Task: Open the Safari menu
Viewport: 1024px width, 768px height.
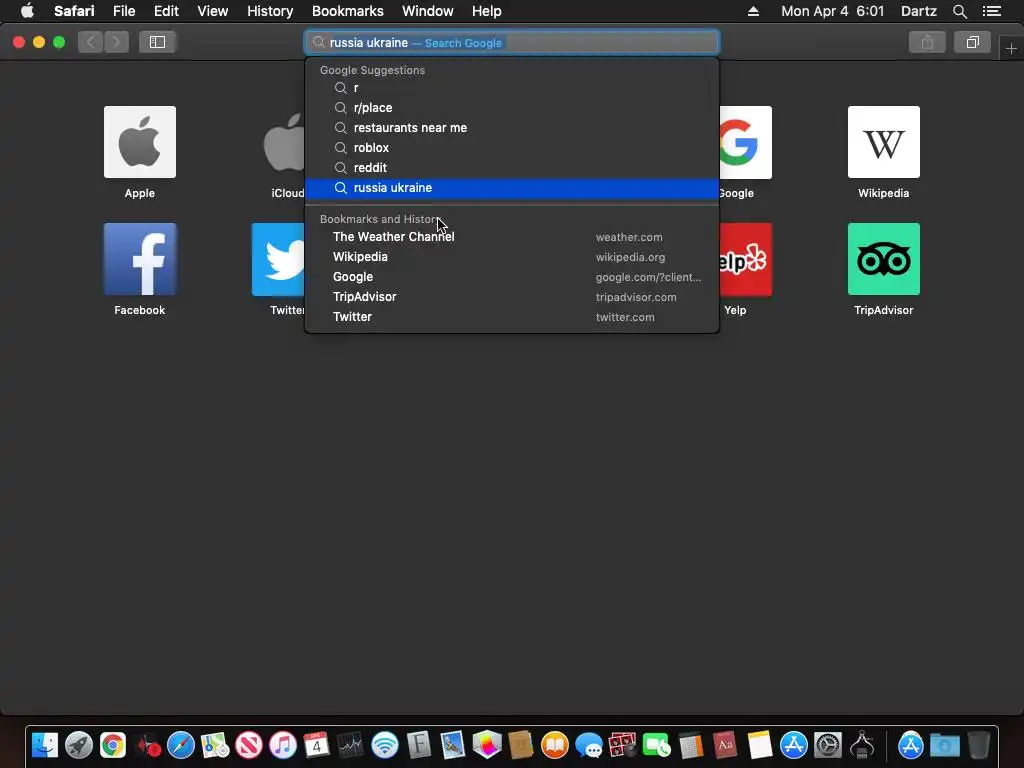Action: coord(74,11)
